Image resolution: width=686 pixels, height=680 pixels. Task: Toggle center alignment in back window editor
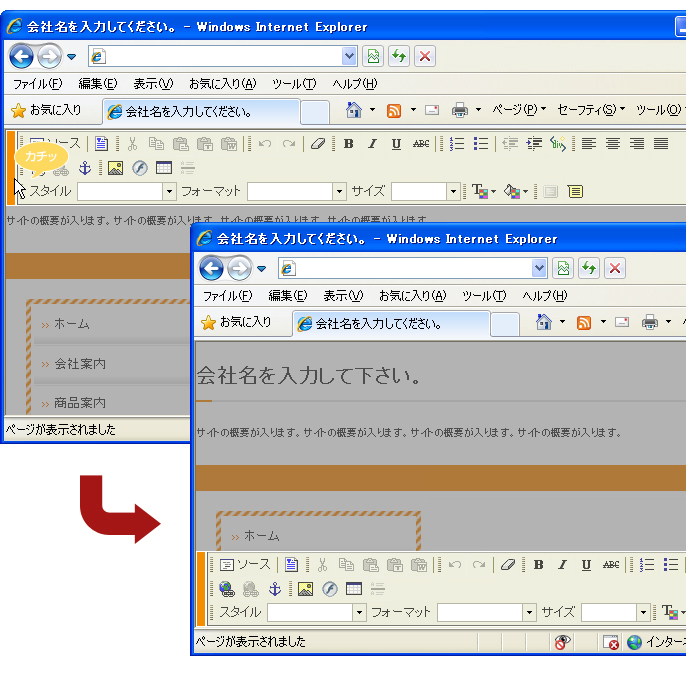click(613, 144)
